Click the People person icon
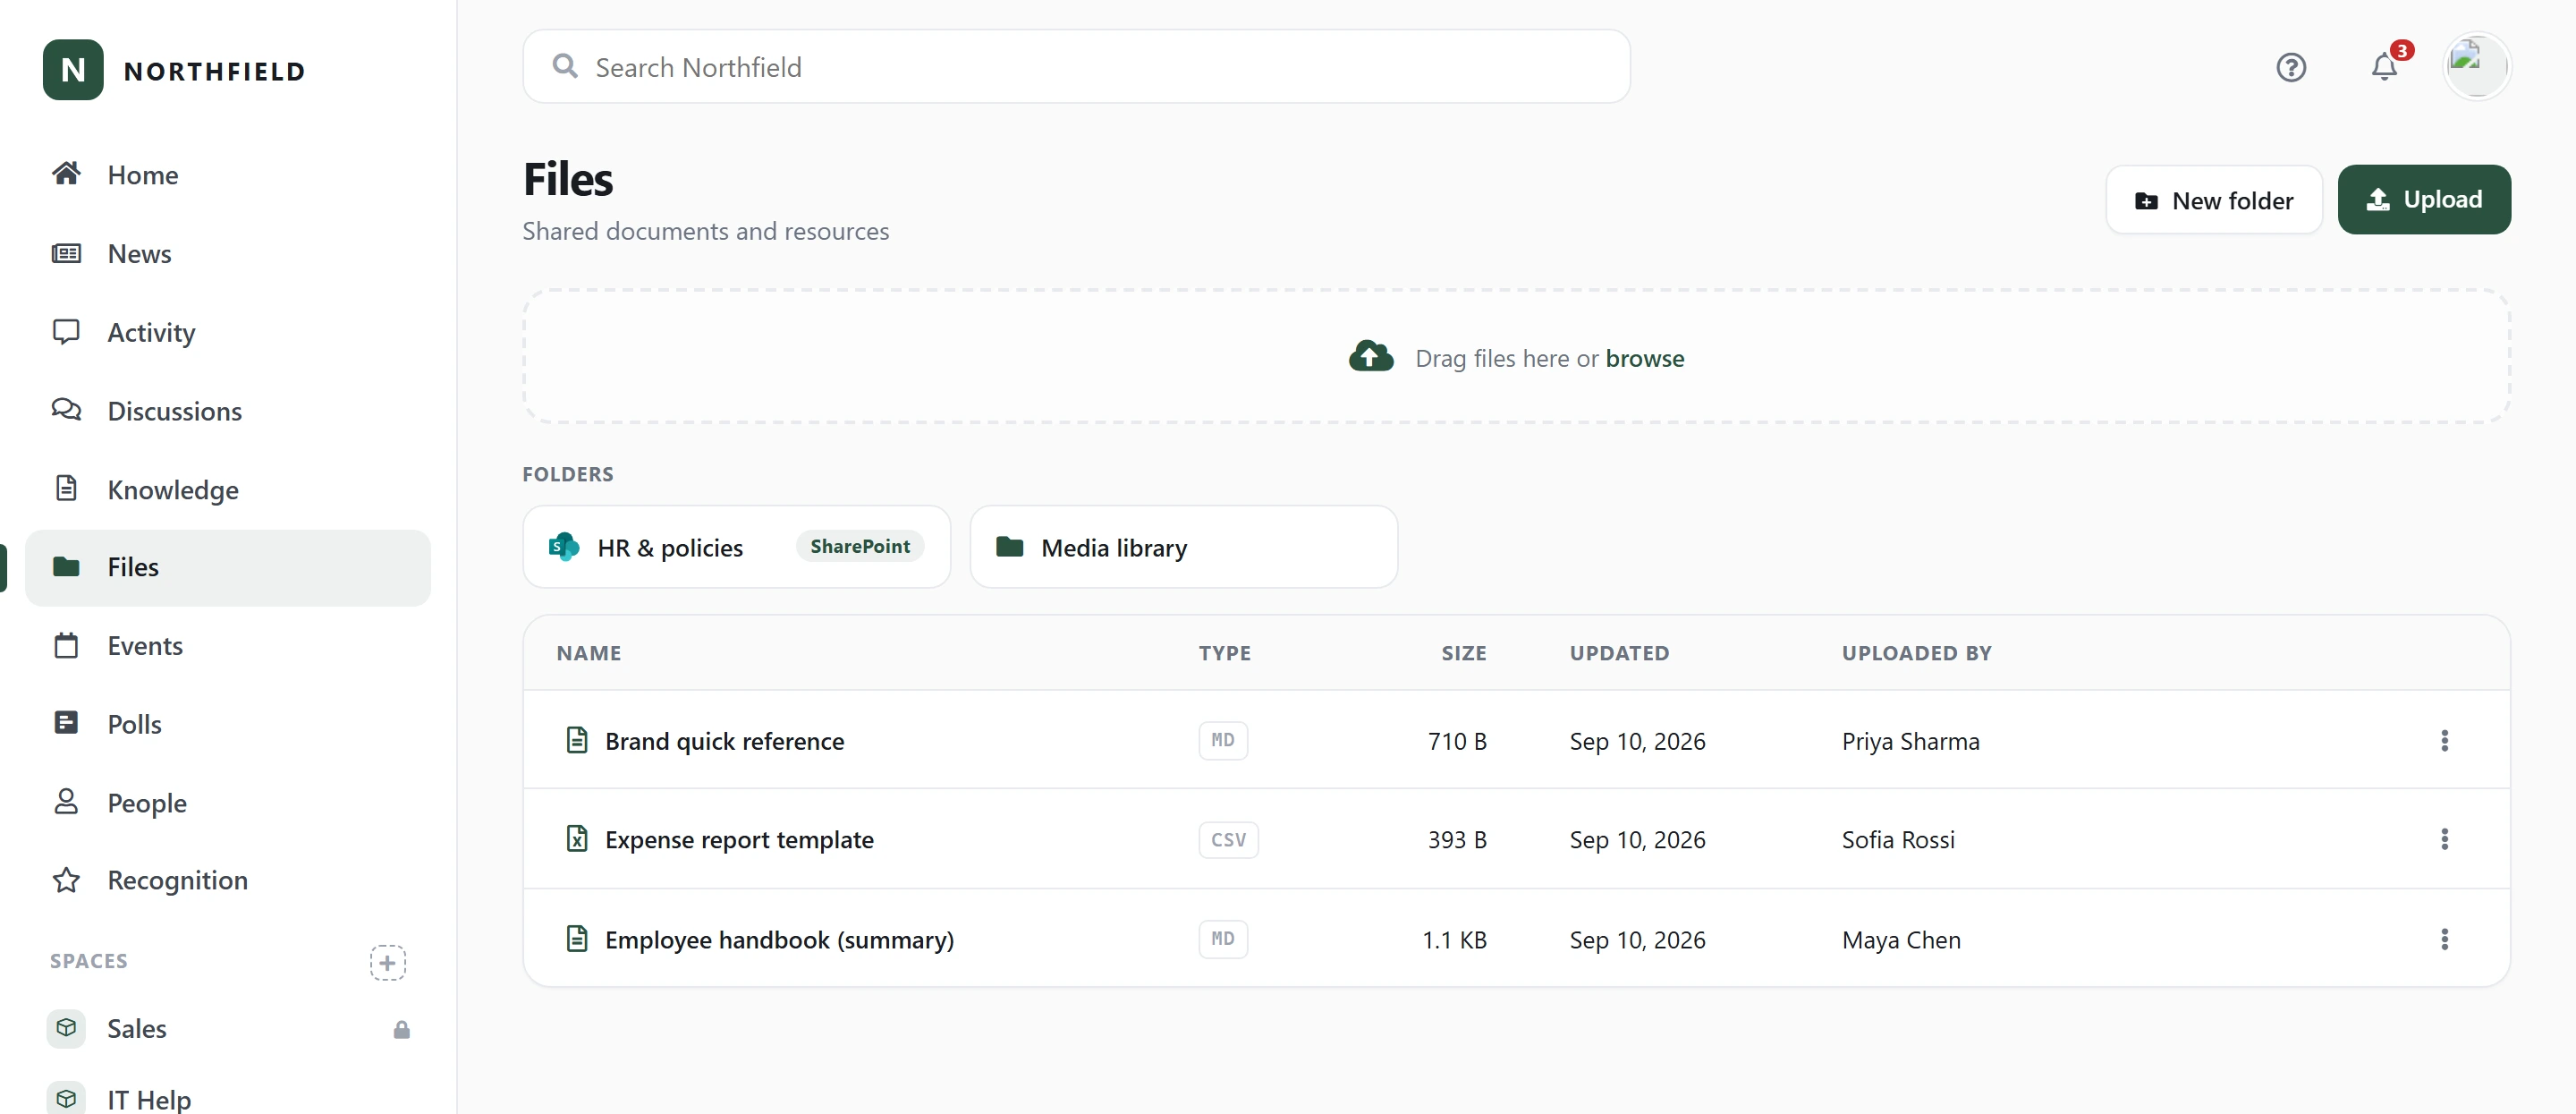 coord(66,801)
